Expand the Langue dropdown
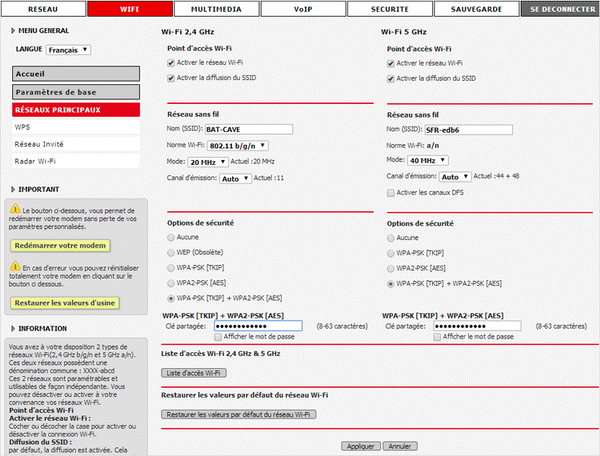 [x=69, y=49]
